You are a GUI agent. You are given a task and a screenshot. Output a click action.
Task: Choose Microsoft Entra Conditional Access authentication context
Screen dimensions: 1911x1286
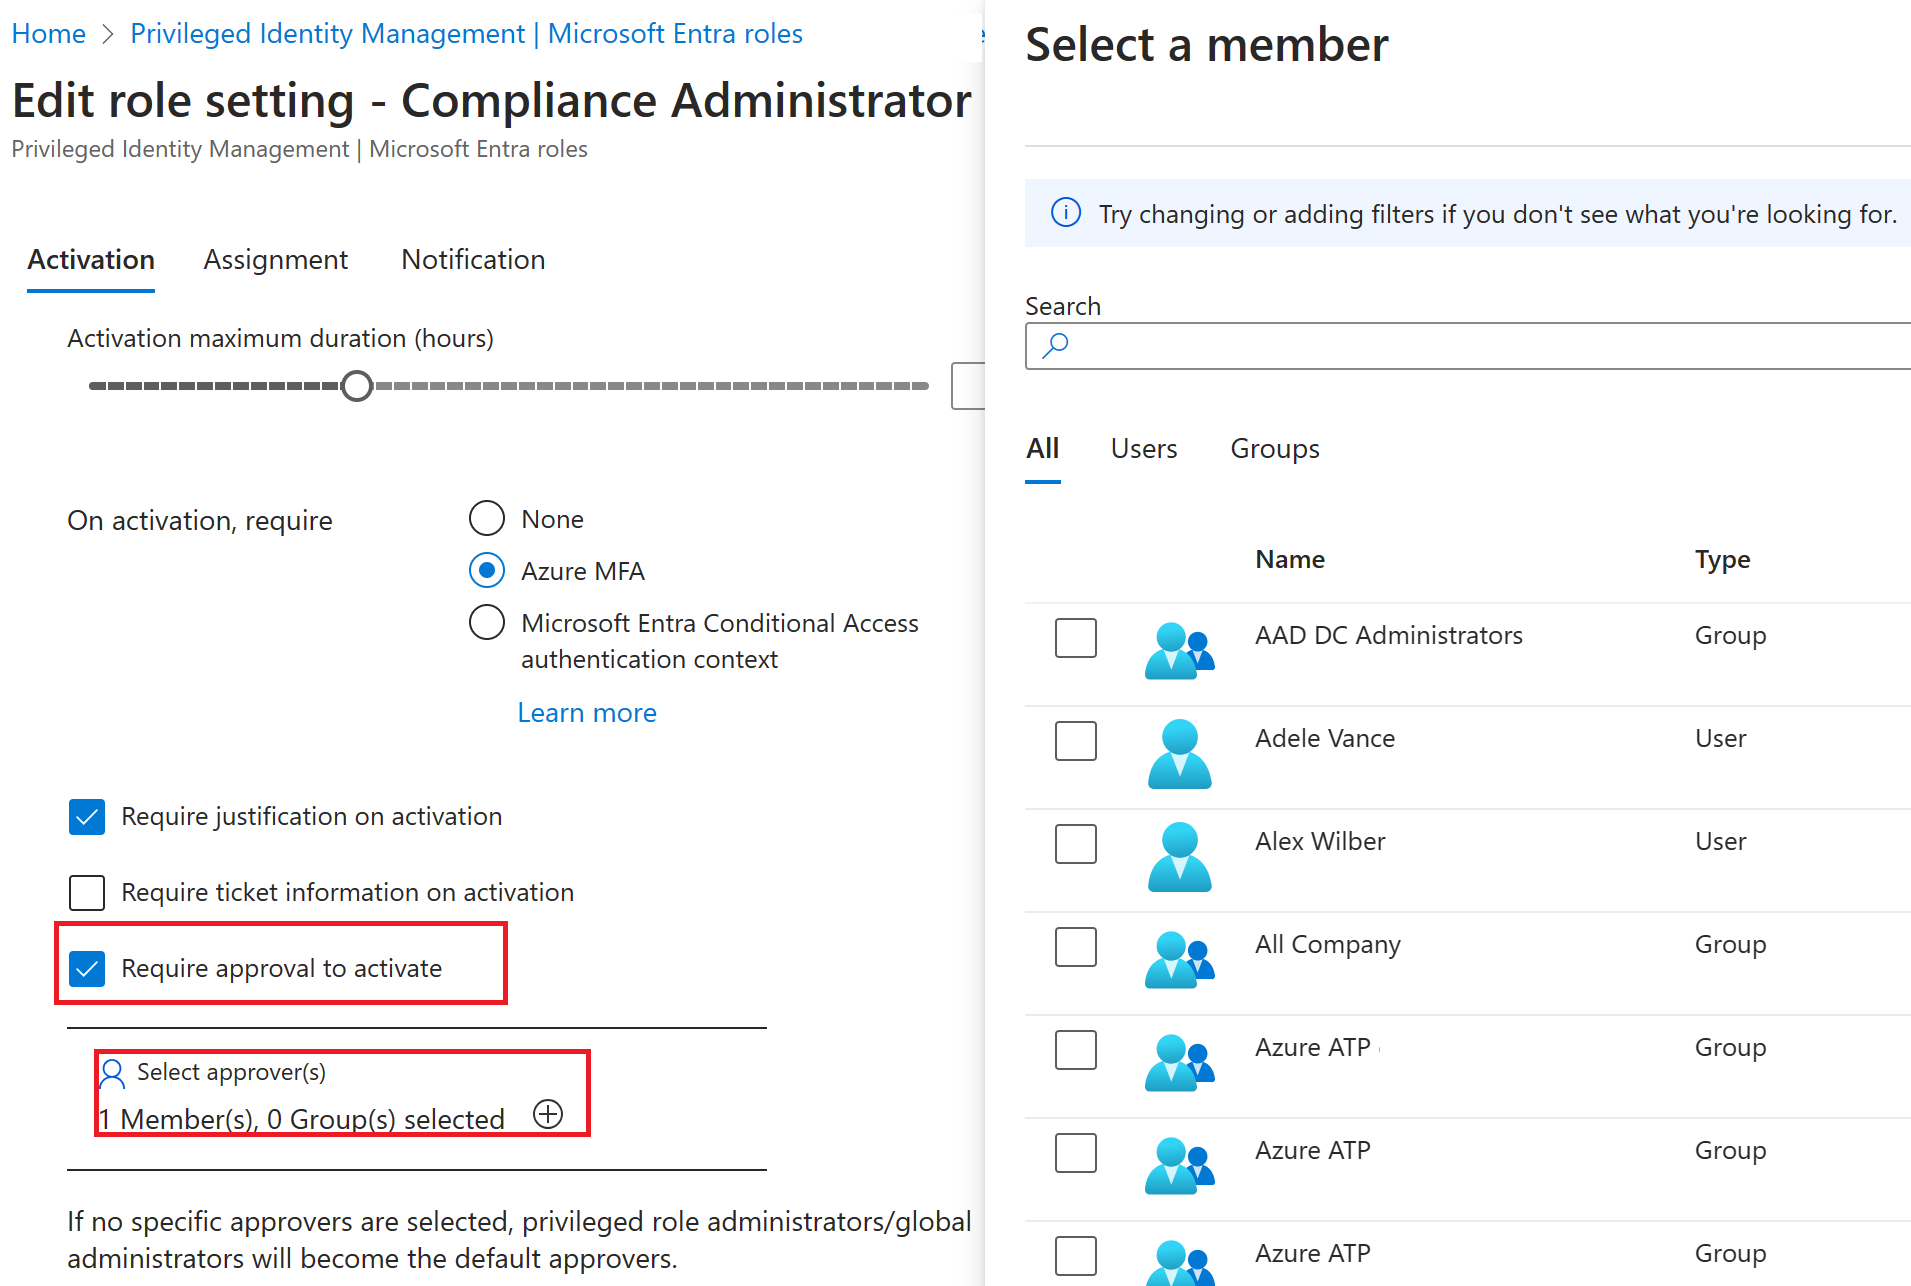(x=487, y=623)
